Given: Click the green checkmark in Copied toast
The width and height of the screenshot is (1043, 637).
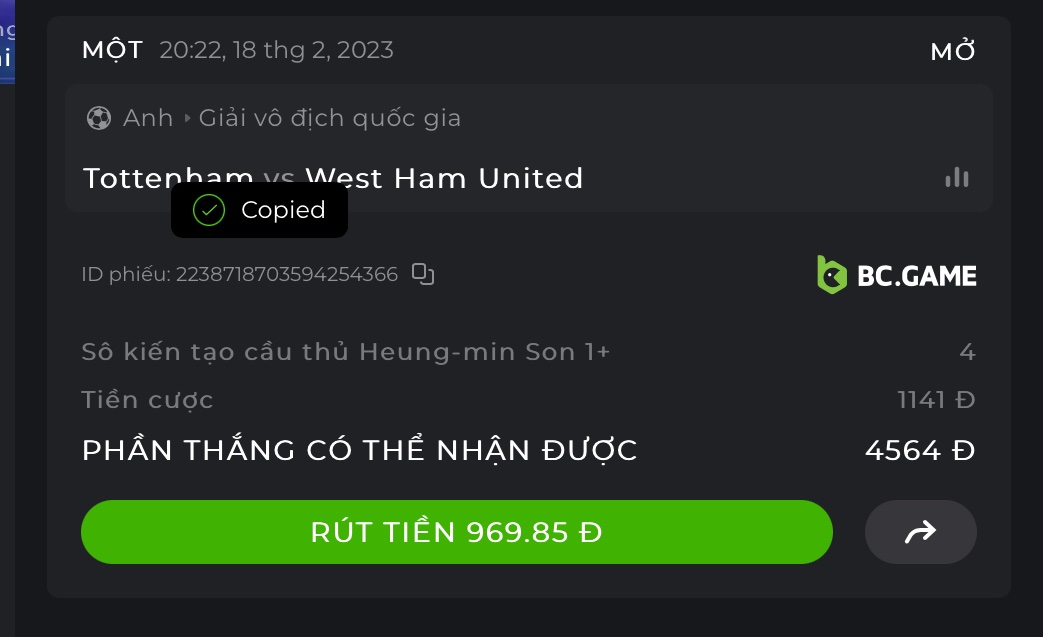Looking at the screenshot, I should (x=209, y=210).
